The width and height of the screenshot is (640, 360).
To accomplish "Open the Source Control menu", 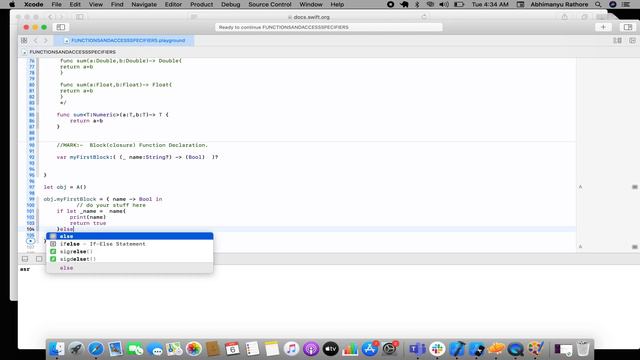I will [270, 4].
